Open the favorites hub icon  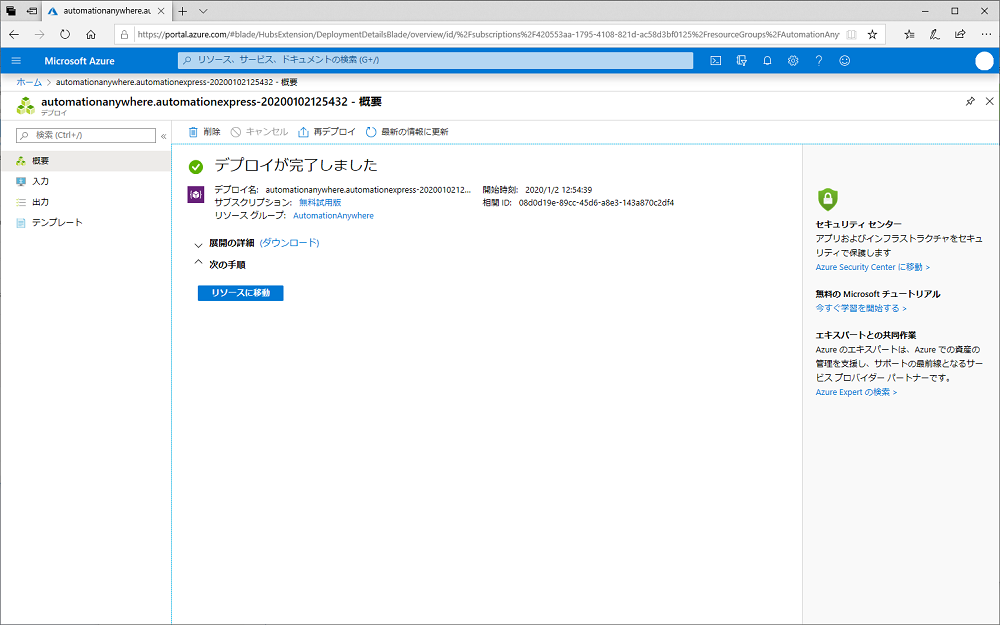click(909, 34)
